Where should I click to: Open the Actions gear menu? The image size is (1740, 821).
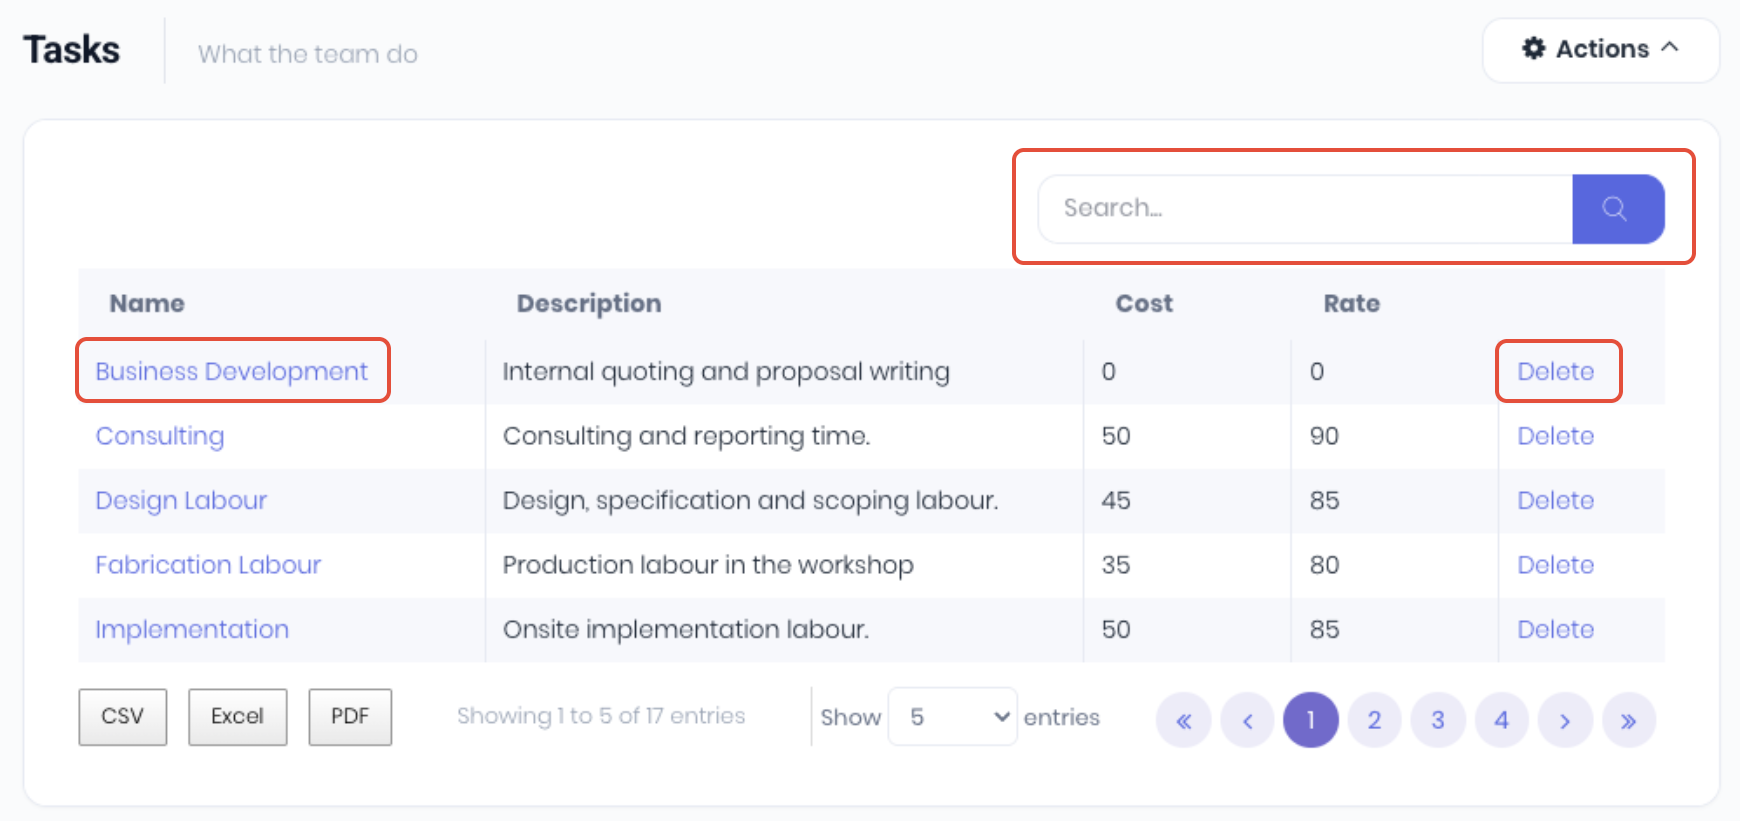(x=1600, y=49)
